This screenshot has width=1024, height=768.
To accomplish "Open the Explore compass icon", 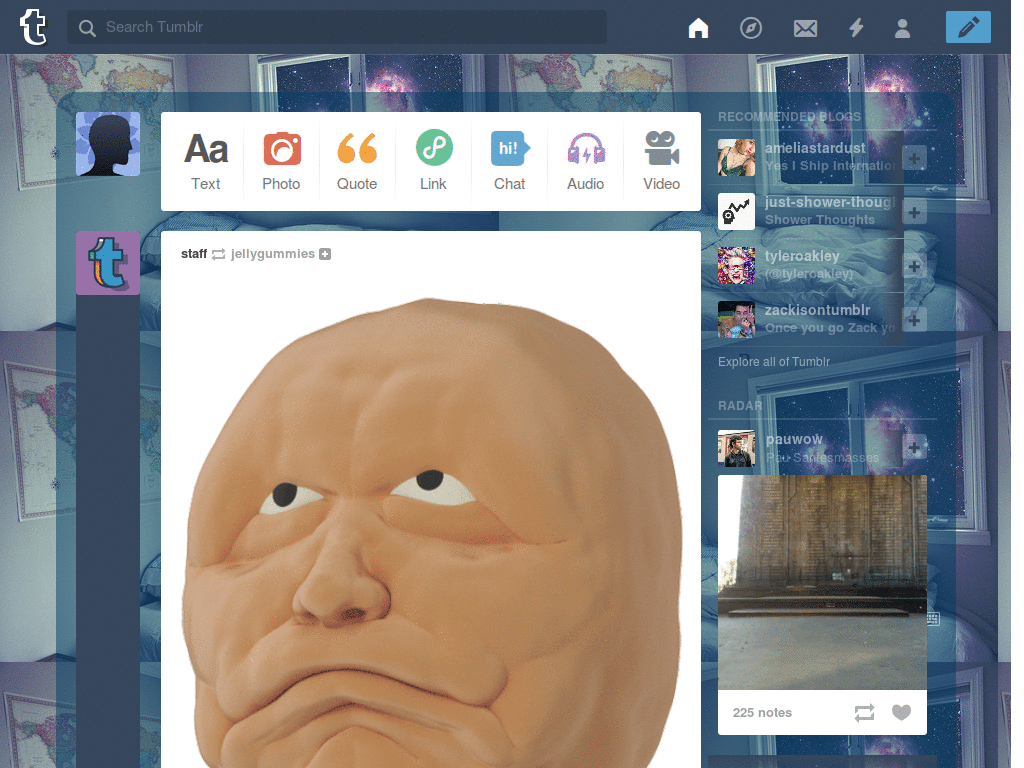I will [x=751, y=28].
